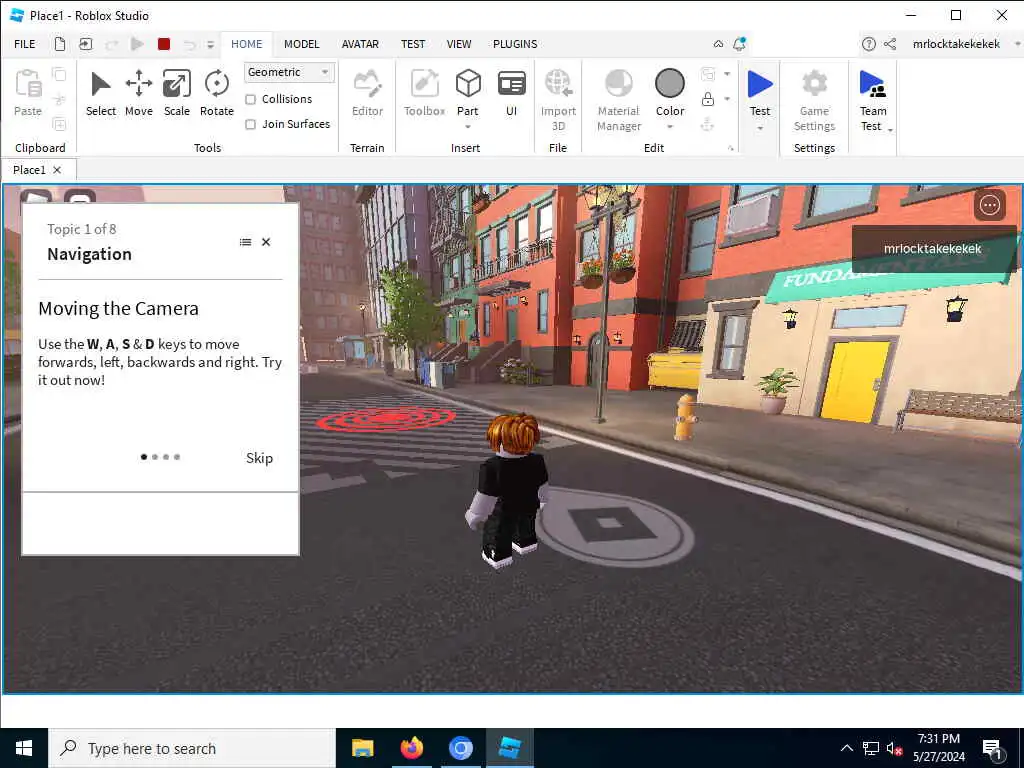Stop the running playtest with red square
The width and height of the screenshot is (1024, 768).
pyautogui.click(x=164, y=44)
